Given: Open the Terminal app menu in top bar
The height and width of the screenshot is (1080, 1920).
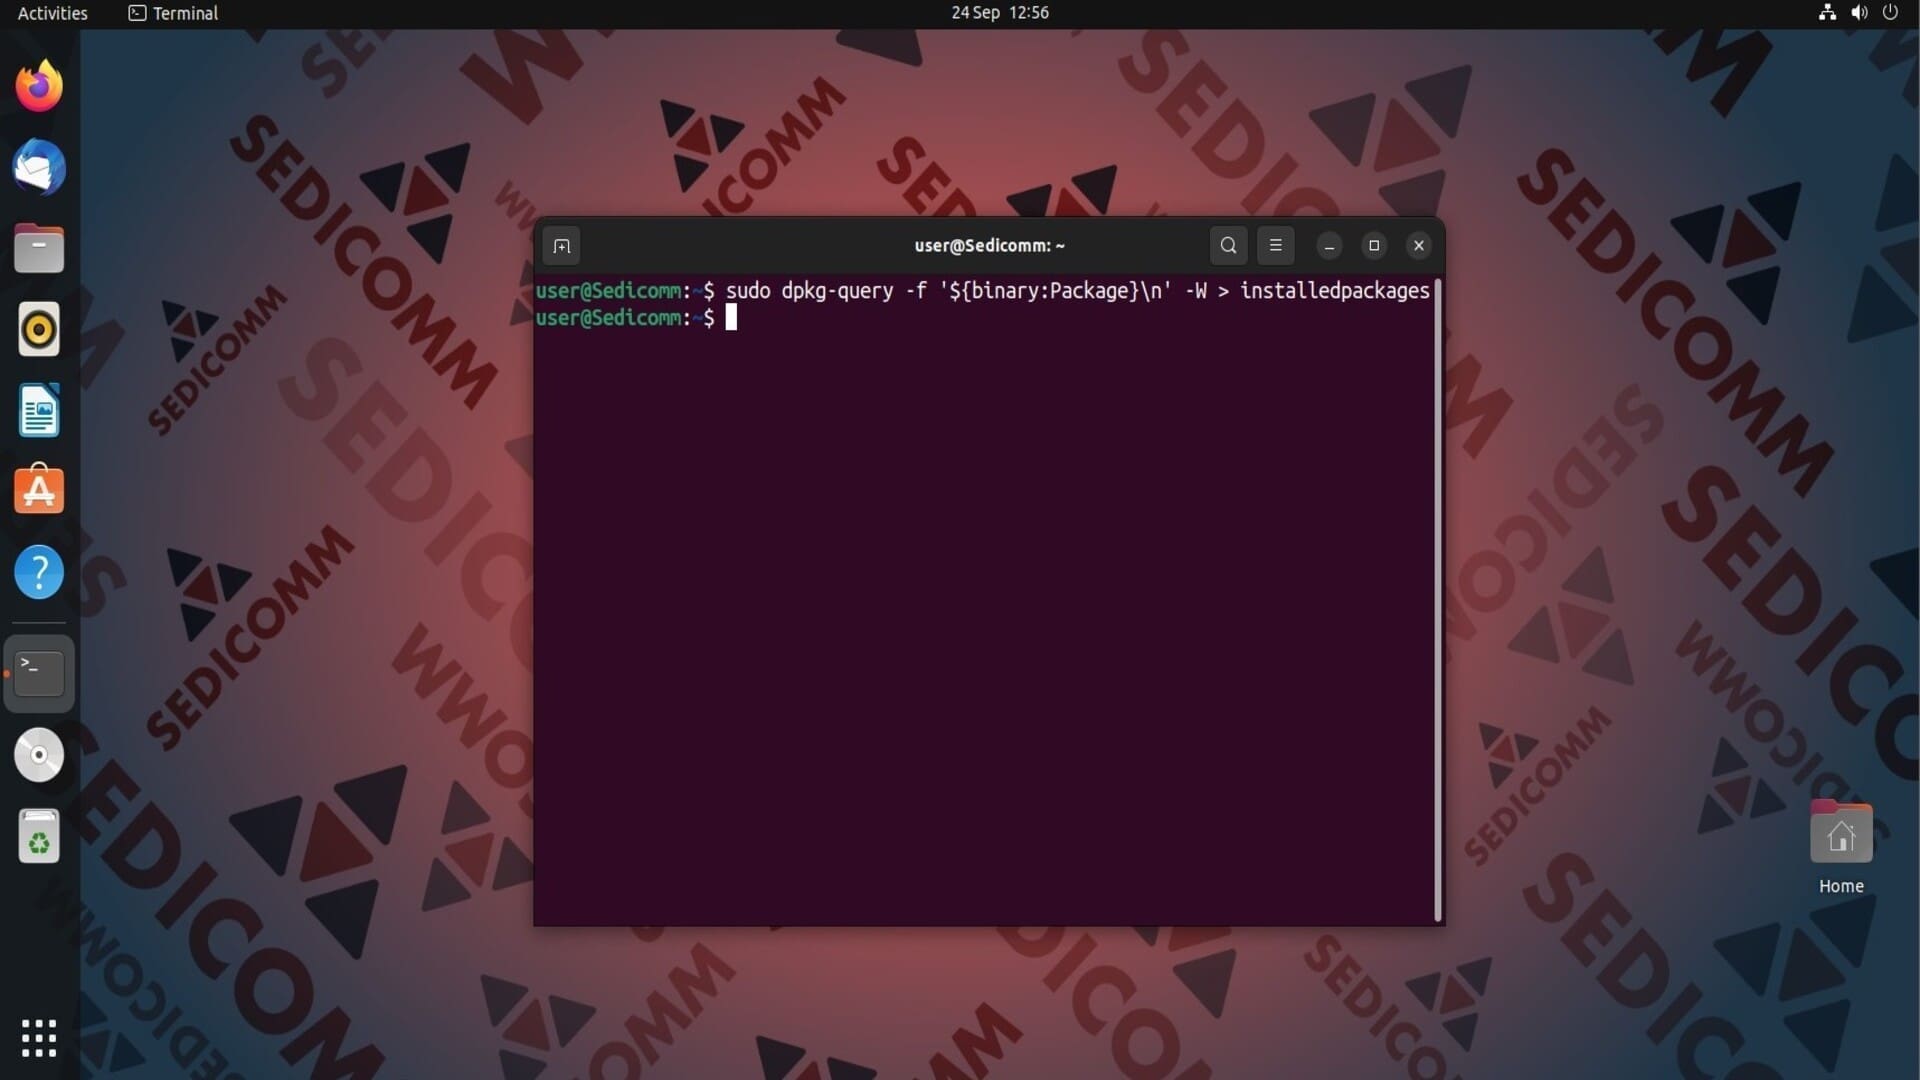Looking at the screenshot, I should point(173,13).
